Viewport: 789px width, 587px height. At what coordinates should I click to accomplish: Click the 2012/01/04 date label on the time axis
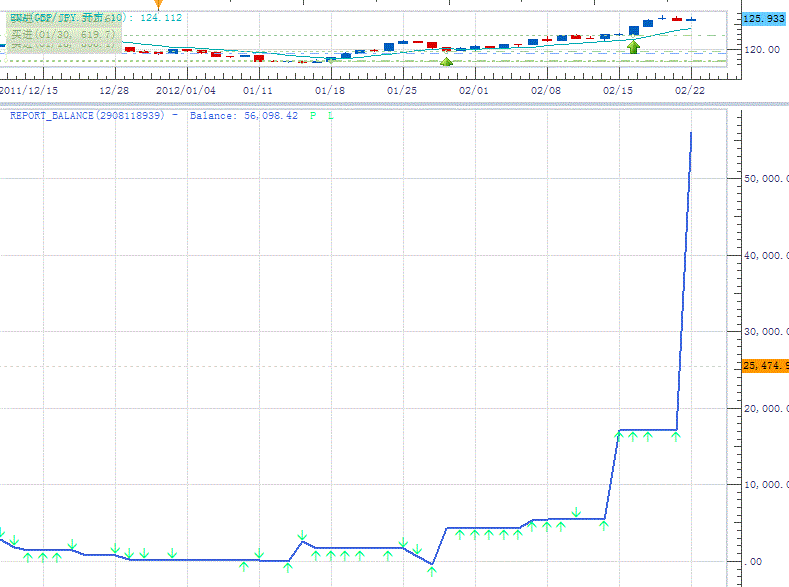[x=186, y=90]
